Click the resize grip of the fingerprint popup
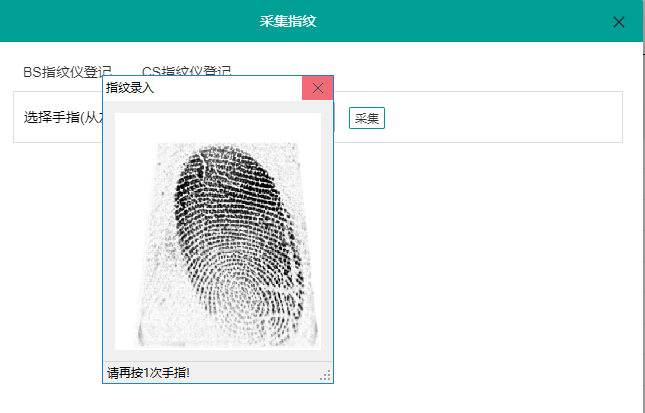 pos(325,376)
